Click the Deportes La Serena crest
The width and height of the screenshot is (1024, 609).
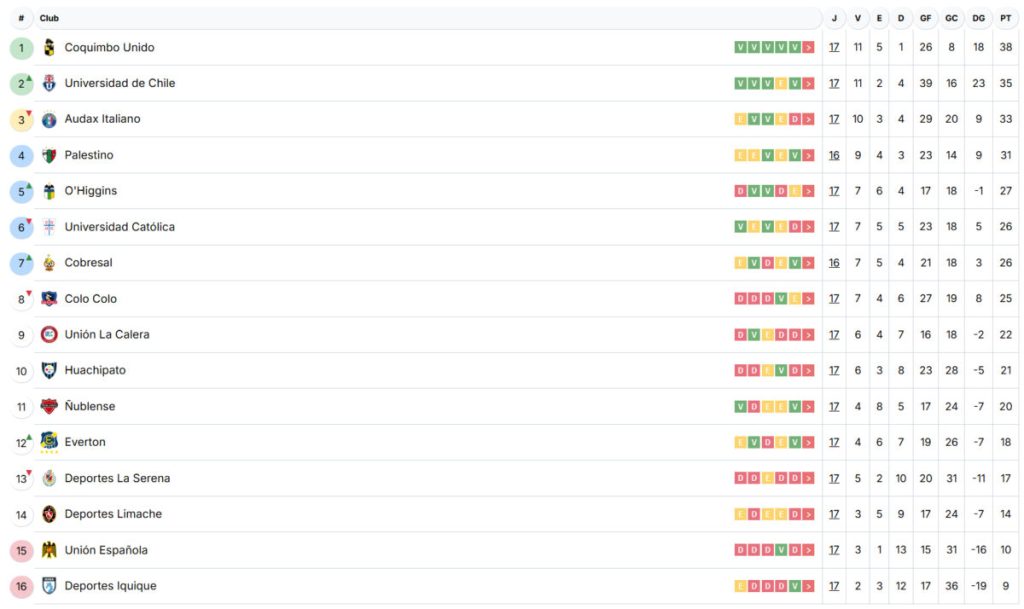[x=49, y=478]
